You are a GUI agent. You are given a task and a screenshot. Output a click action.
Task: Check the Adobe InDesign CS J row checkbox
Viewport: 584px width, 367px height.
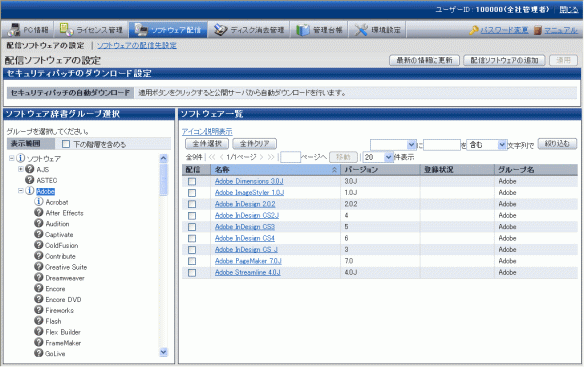(x=192, y=250)
